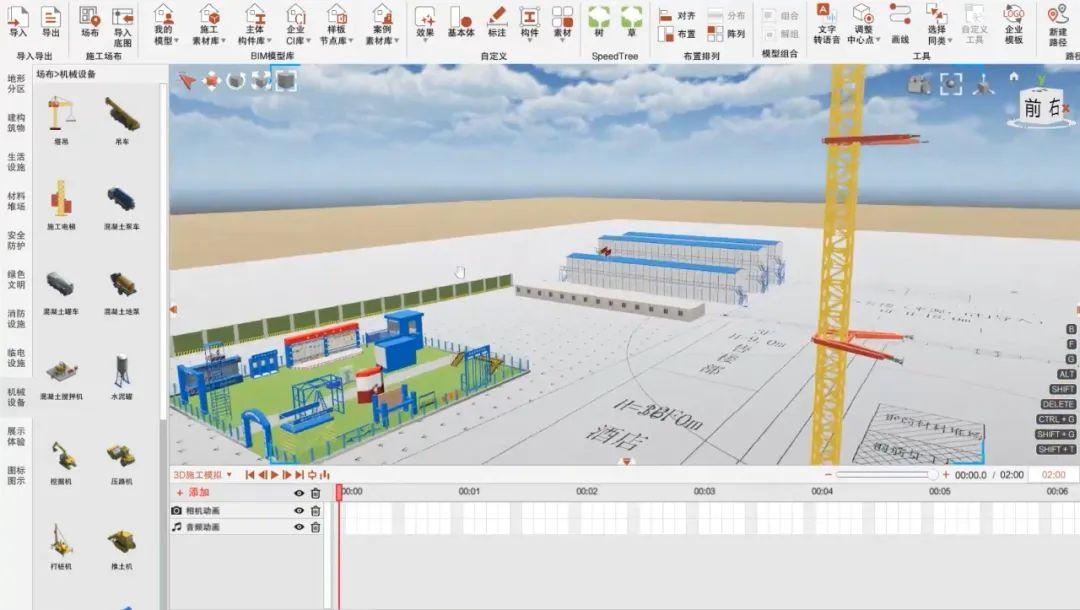1080x610 pixels.
Task: Toggle visibility of the 音频动画 track
Action: [x=297, y=526]
